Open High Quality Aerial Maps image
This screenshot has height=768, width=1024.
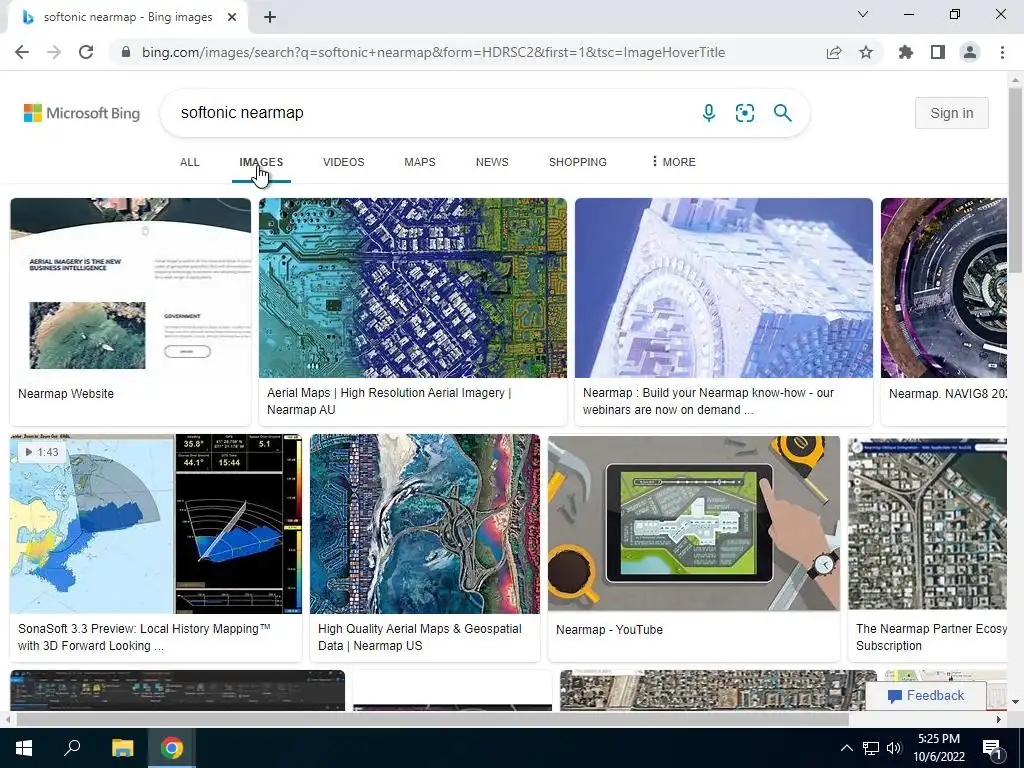(425, 524)
